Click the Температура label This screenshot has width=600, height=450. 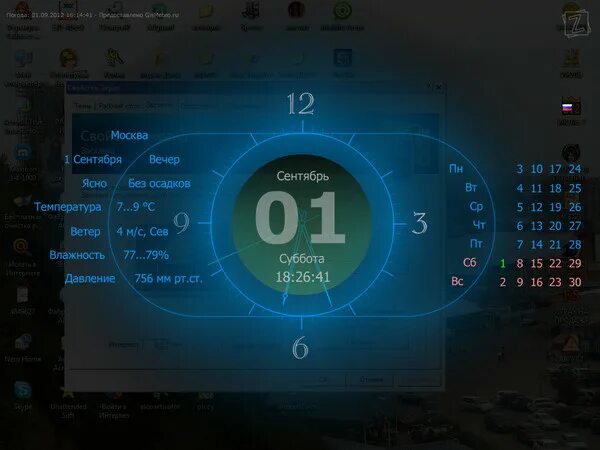coord(68,207)
